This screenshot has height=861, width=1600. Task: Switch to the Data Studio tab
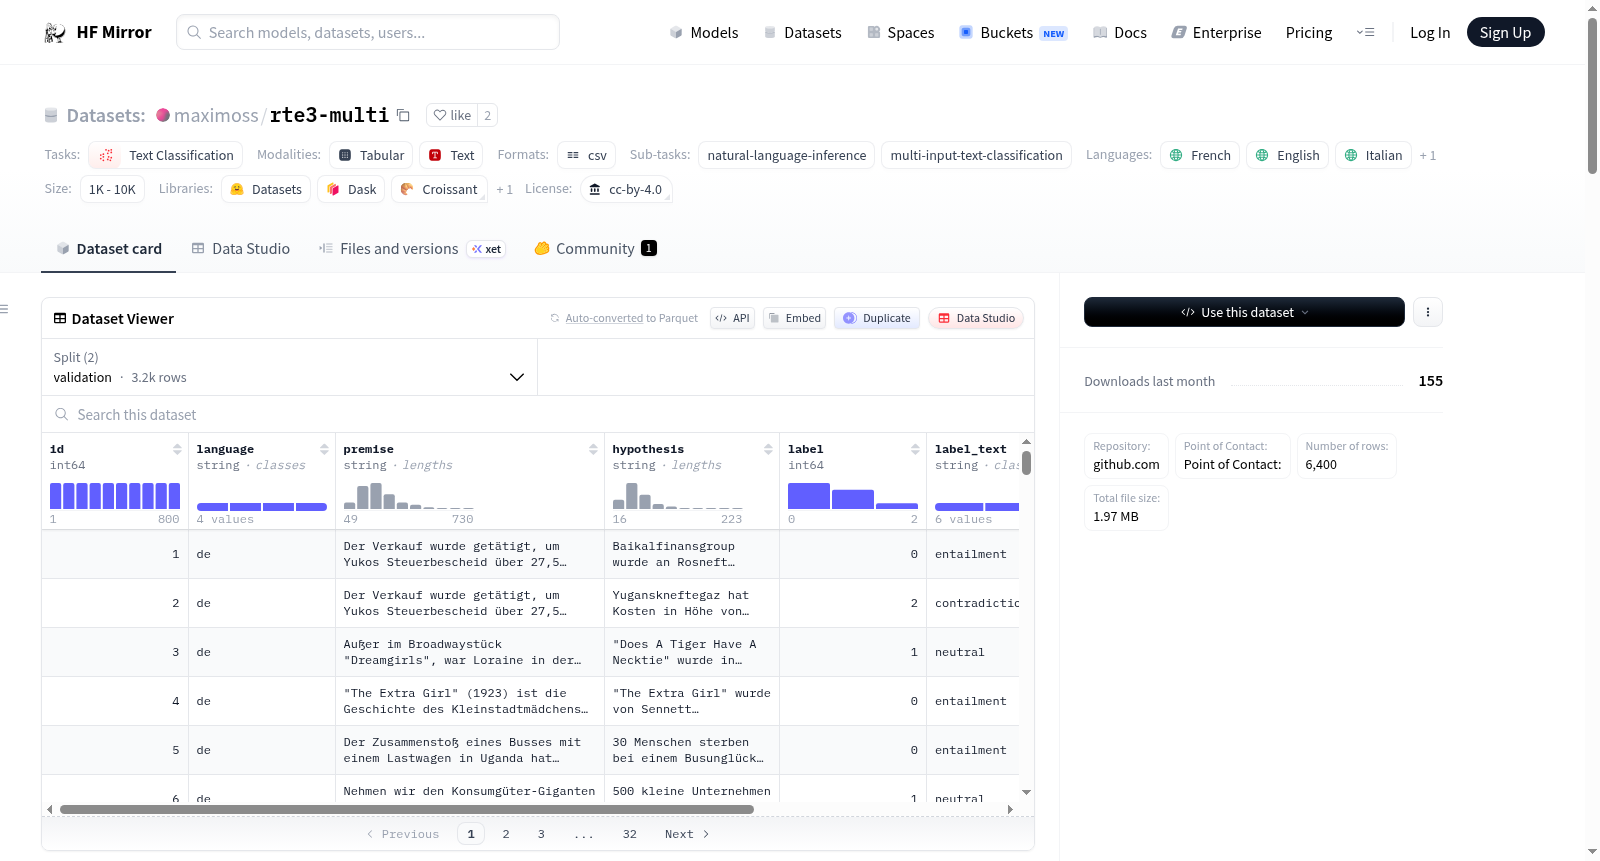click(x=241, y=249)
